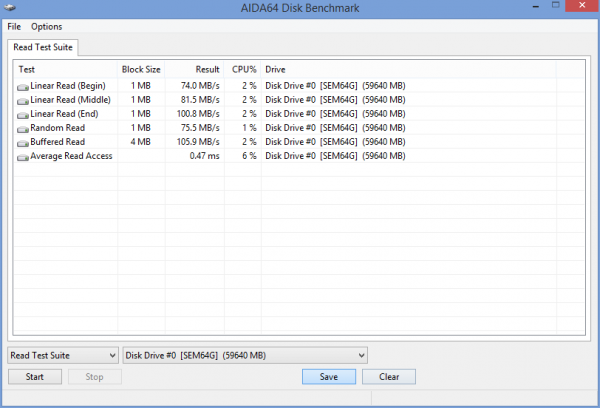This screenshot has width=600, height=408.
Task: Click the drive icon beside Random Read
Action: tap(23, 129)
